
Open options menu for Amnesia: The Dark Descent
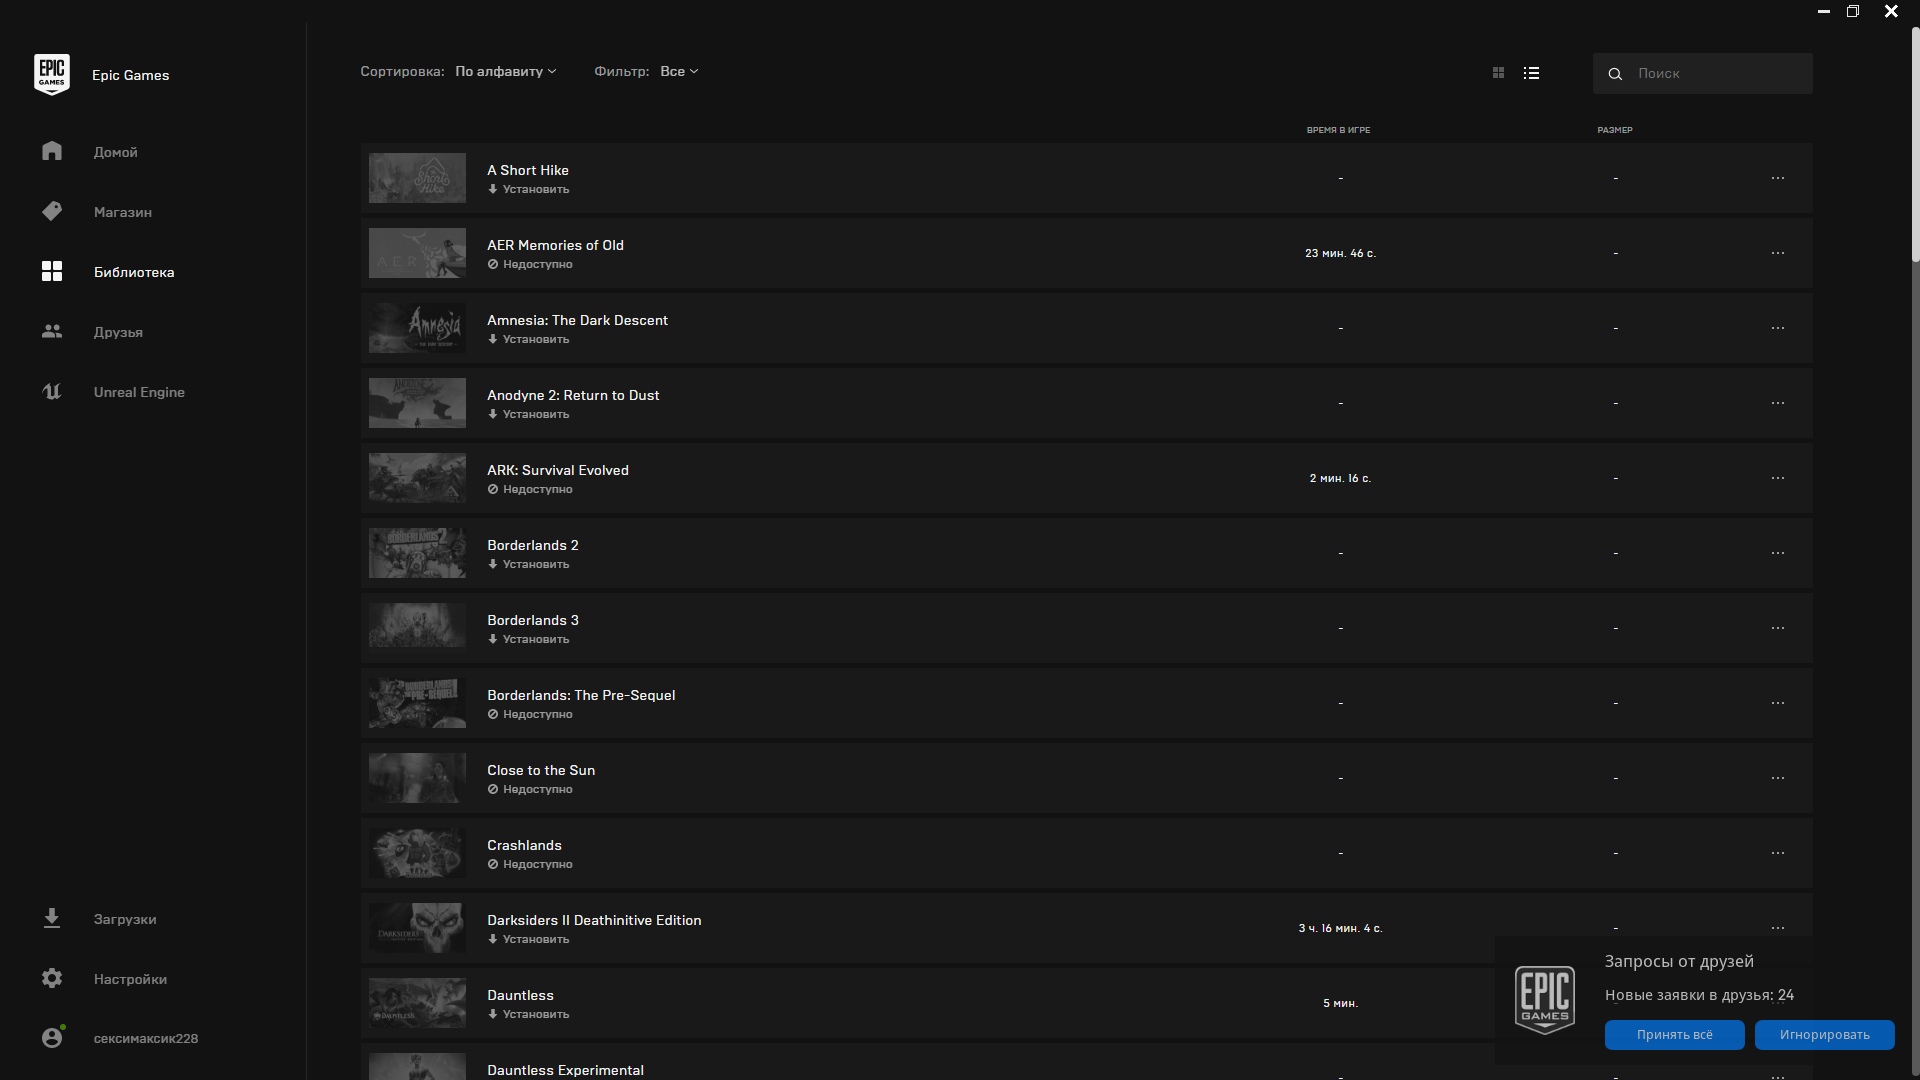[1777, 328]
